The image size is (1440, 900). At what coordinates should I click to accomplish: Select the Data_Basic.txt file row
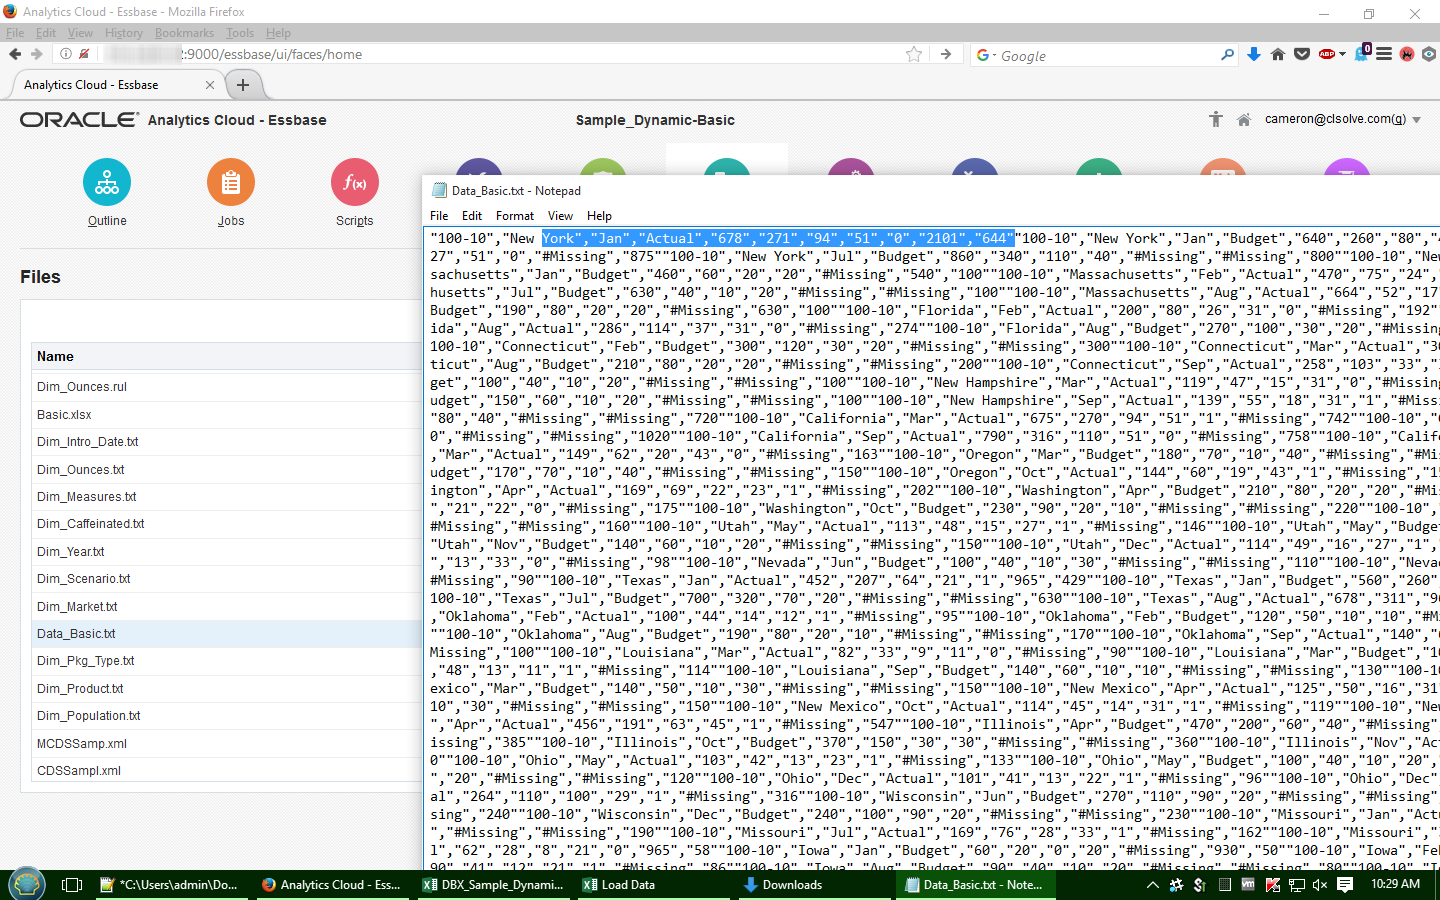(x=226, y=634)
